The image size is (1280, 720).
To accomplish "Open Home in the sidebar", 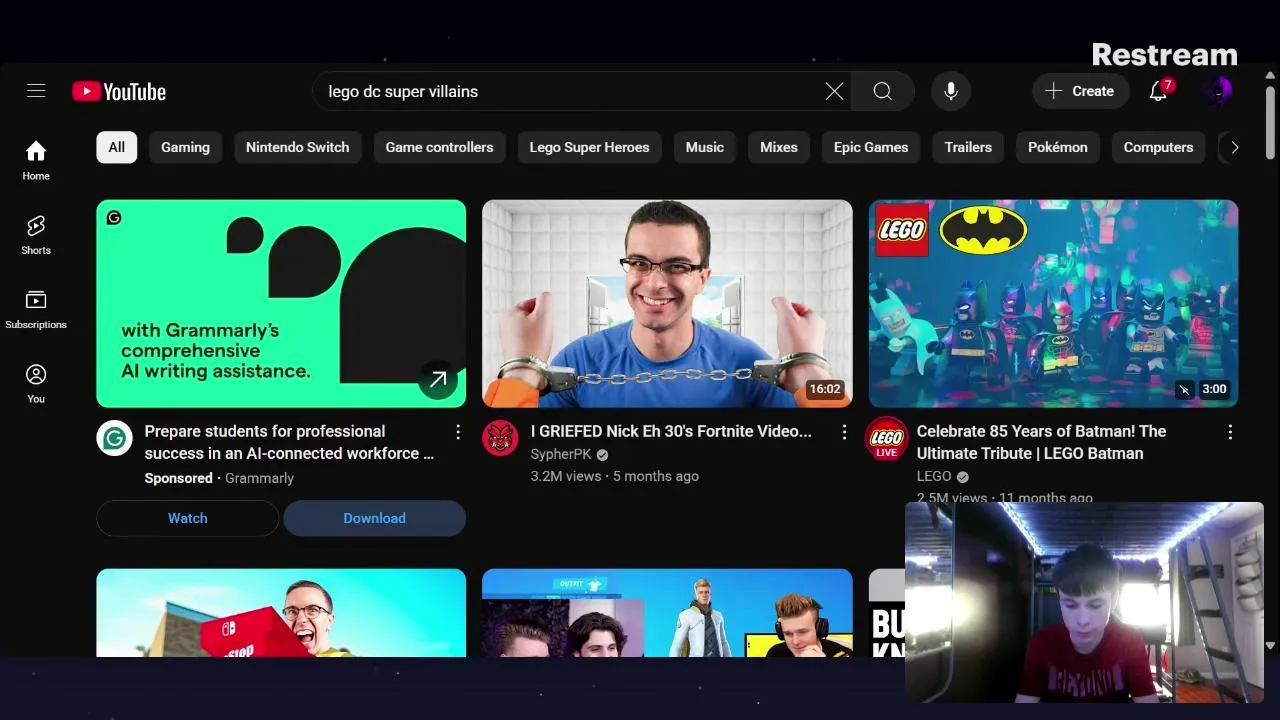I will (36, 160).
